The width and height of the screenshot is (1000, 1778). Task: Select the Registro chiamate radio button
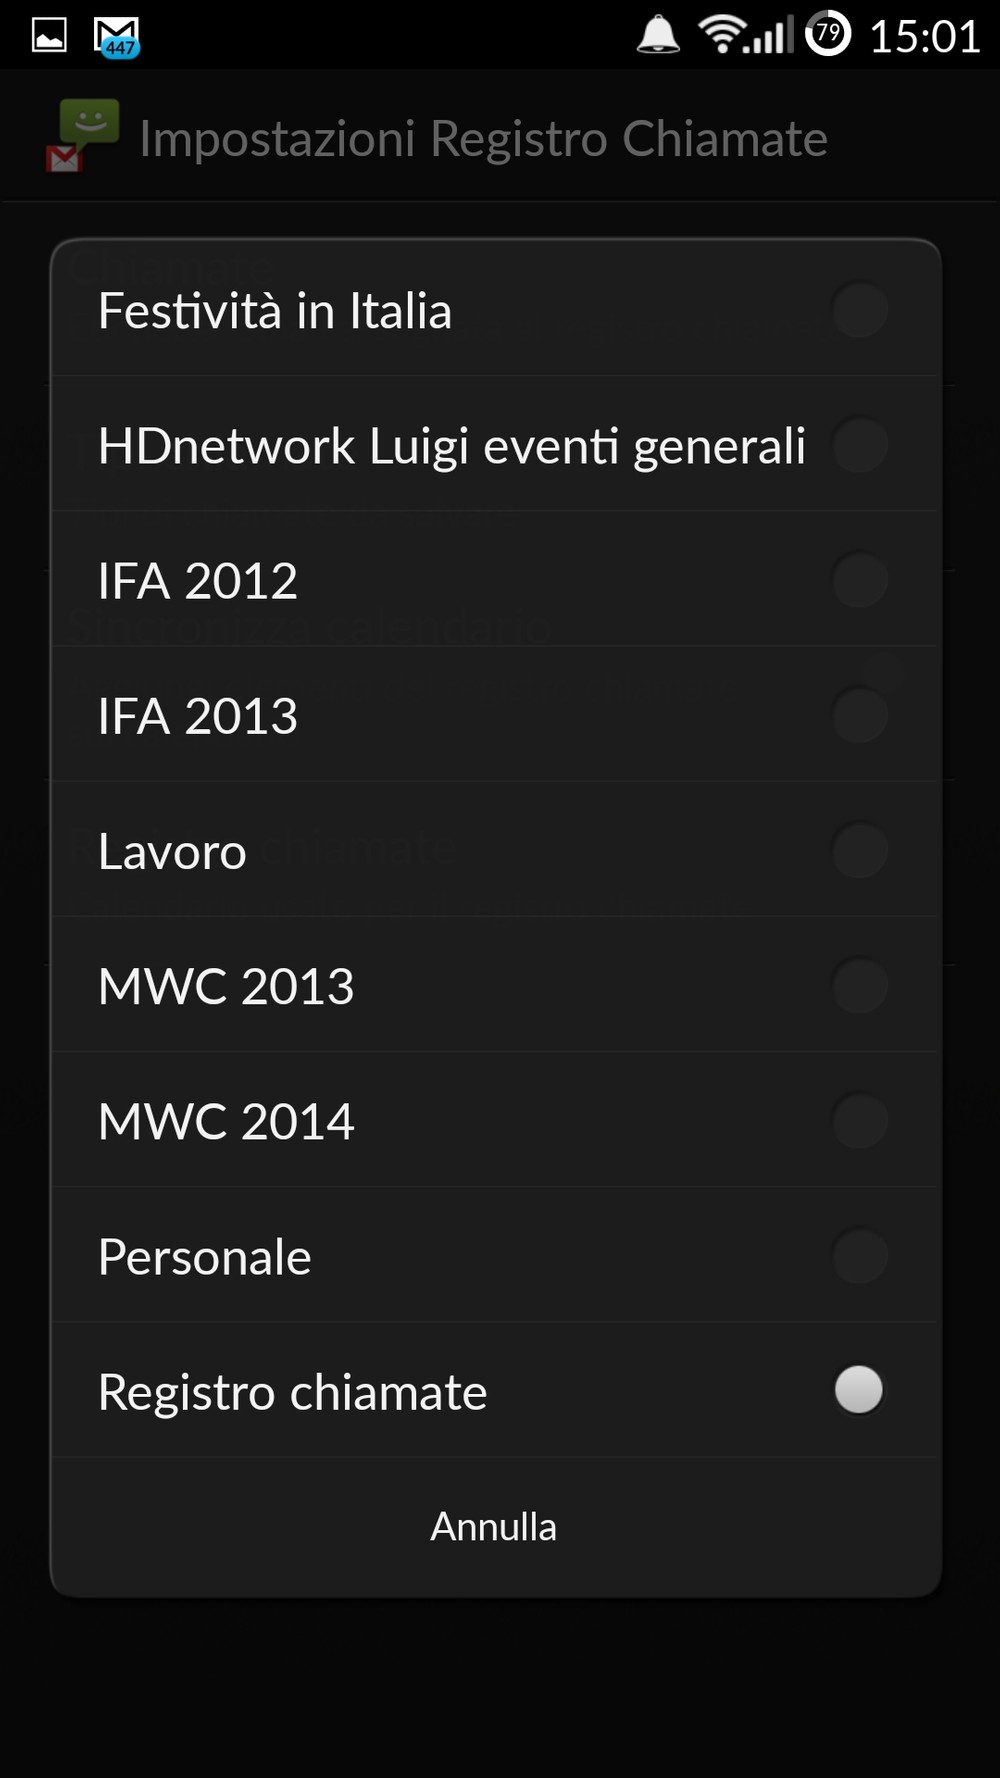tap(859, 1390)
